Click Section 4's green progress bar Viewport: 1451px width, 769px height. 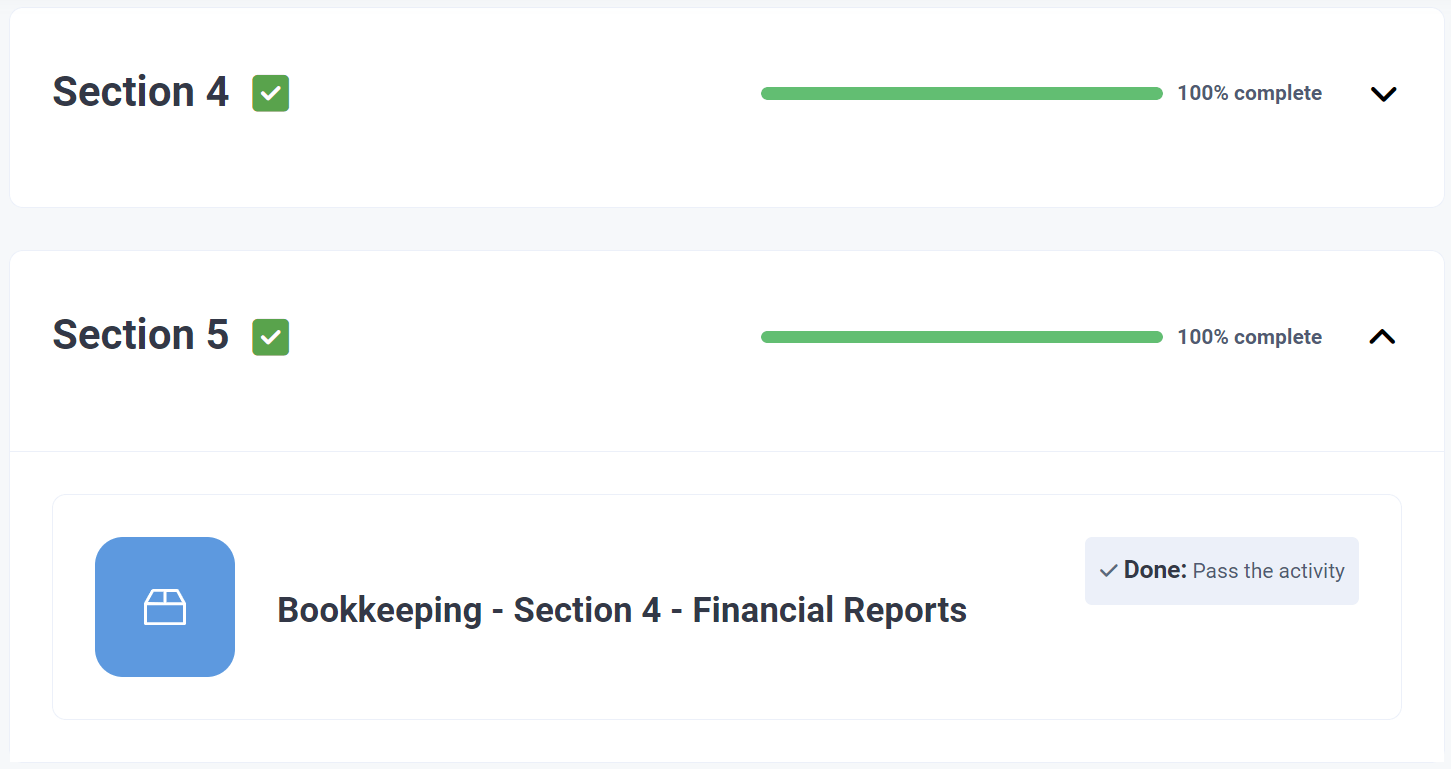click(x=961, y=92)
